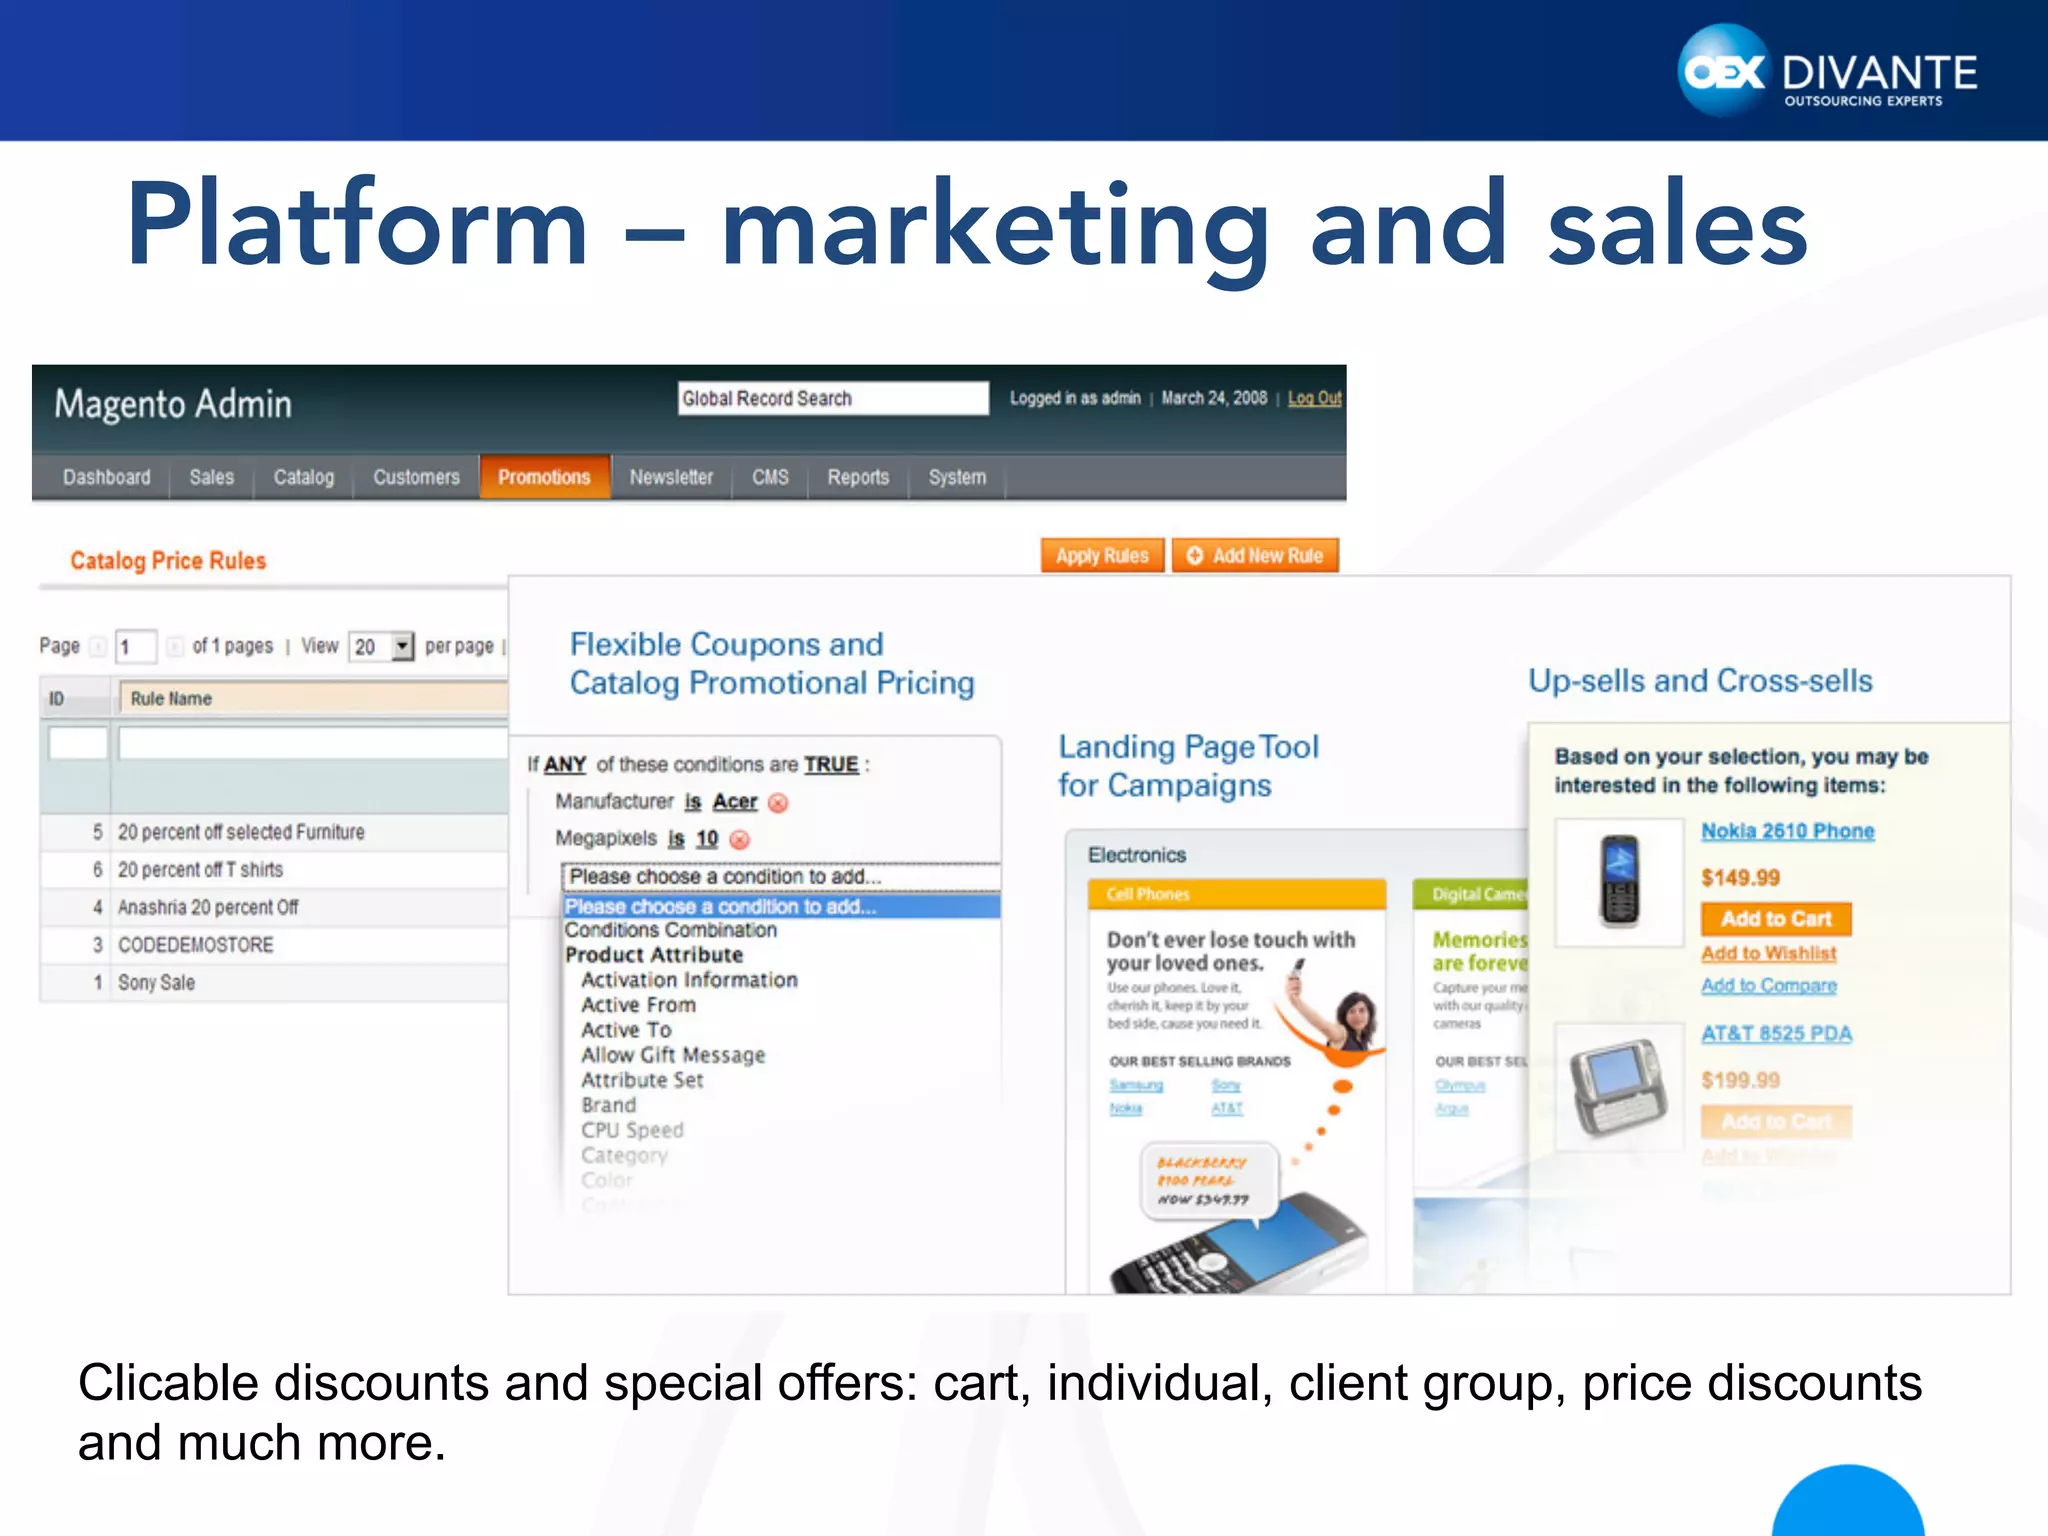Open the Sony Sale rule
Screen dimensions: 2048x1536
(x=156, y=982)
